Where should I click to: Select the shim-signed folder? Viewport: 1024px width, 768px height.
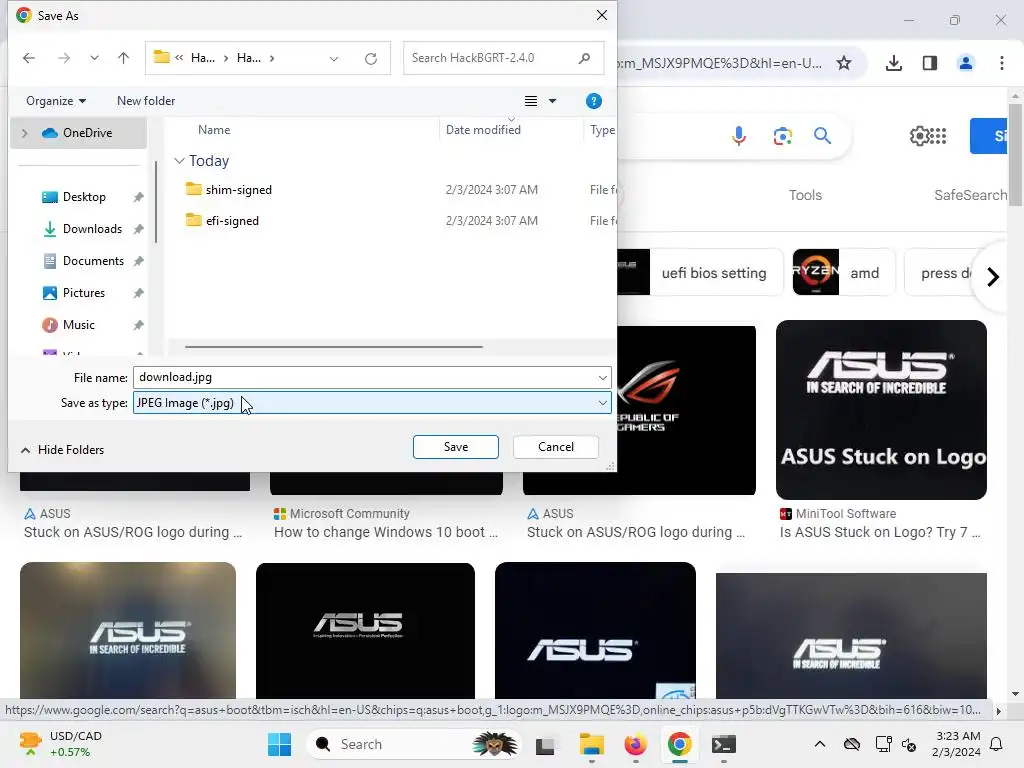[x=238, y=190]
